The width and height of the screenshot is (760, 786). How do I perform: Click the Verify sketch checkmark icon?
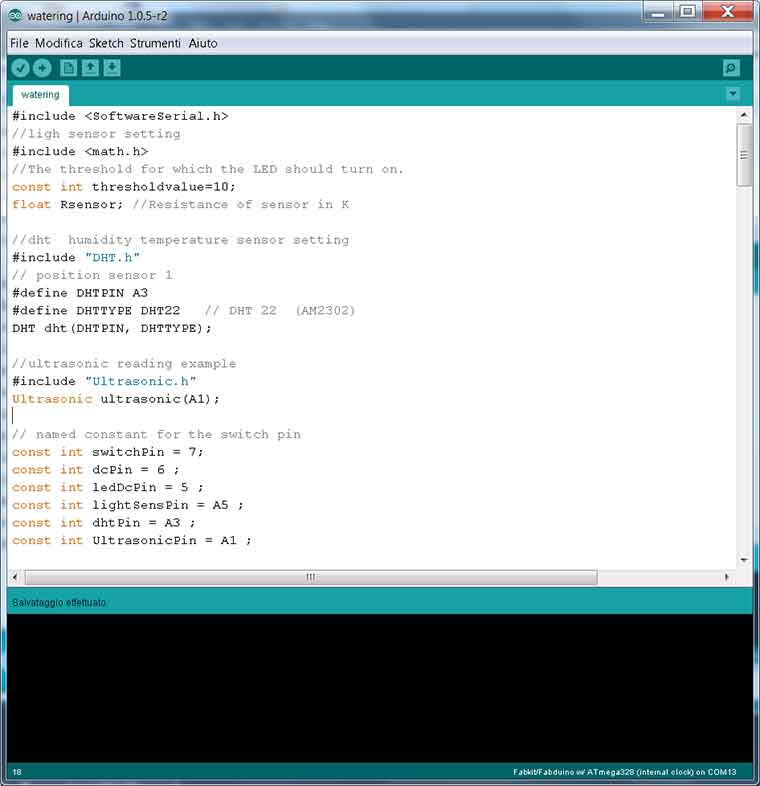click(x=21, y=68)
